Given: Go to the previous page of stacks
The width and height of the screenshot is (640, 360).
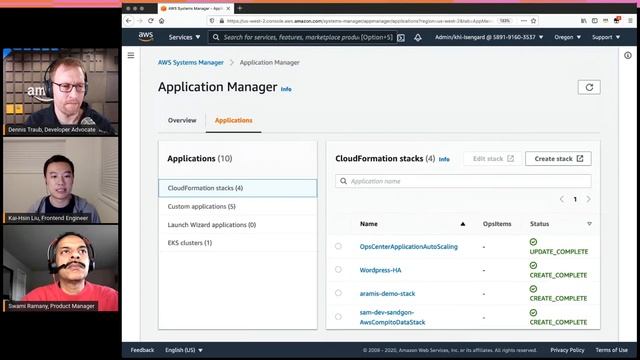Looking at the screenshot, I should 562,199.
